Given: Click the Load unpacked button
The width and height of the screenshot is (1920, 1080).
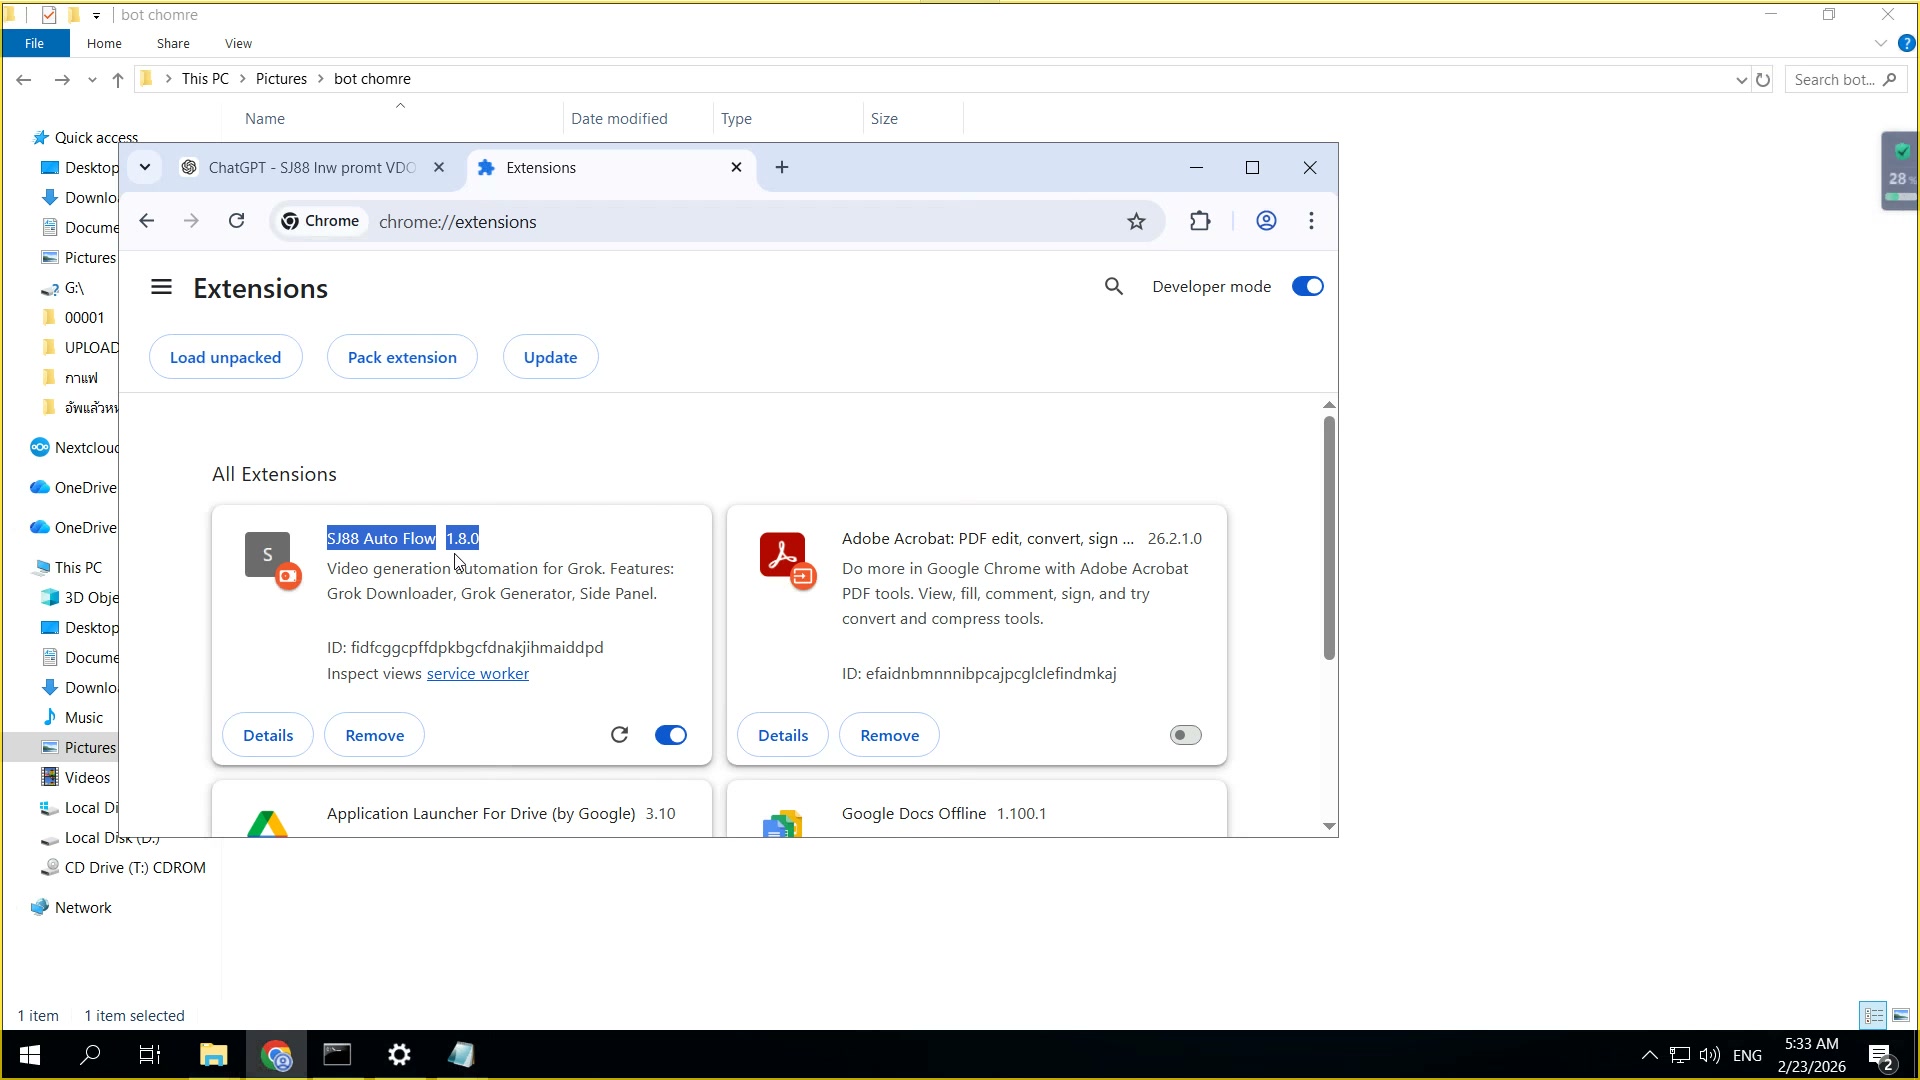Looking at the screenshot, I should (225, 358).
